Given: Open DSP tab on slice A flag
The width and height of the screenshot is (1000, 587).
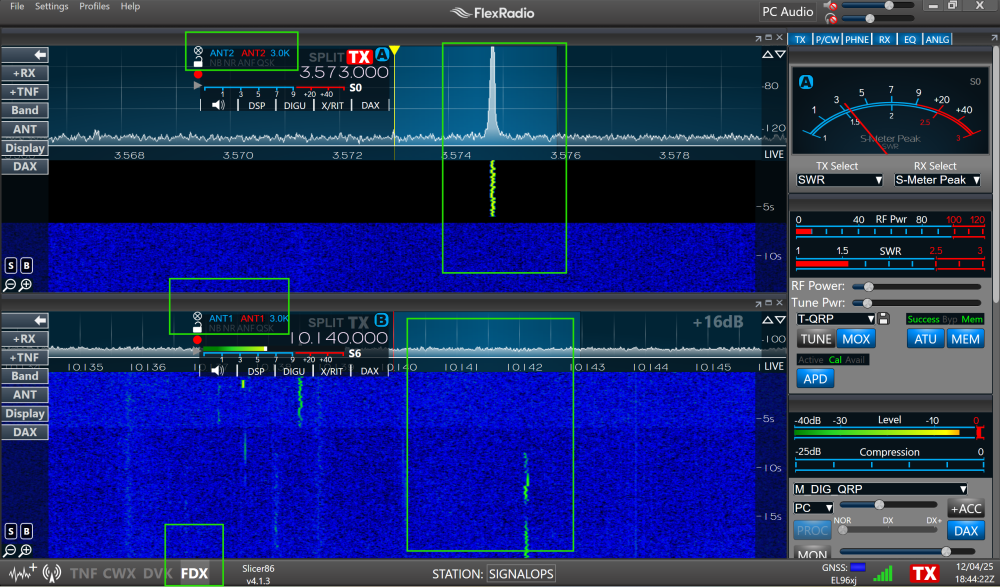Looking at the screenshot, I should [256, 105].
